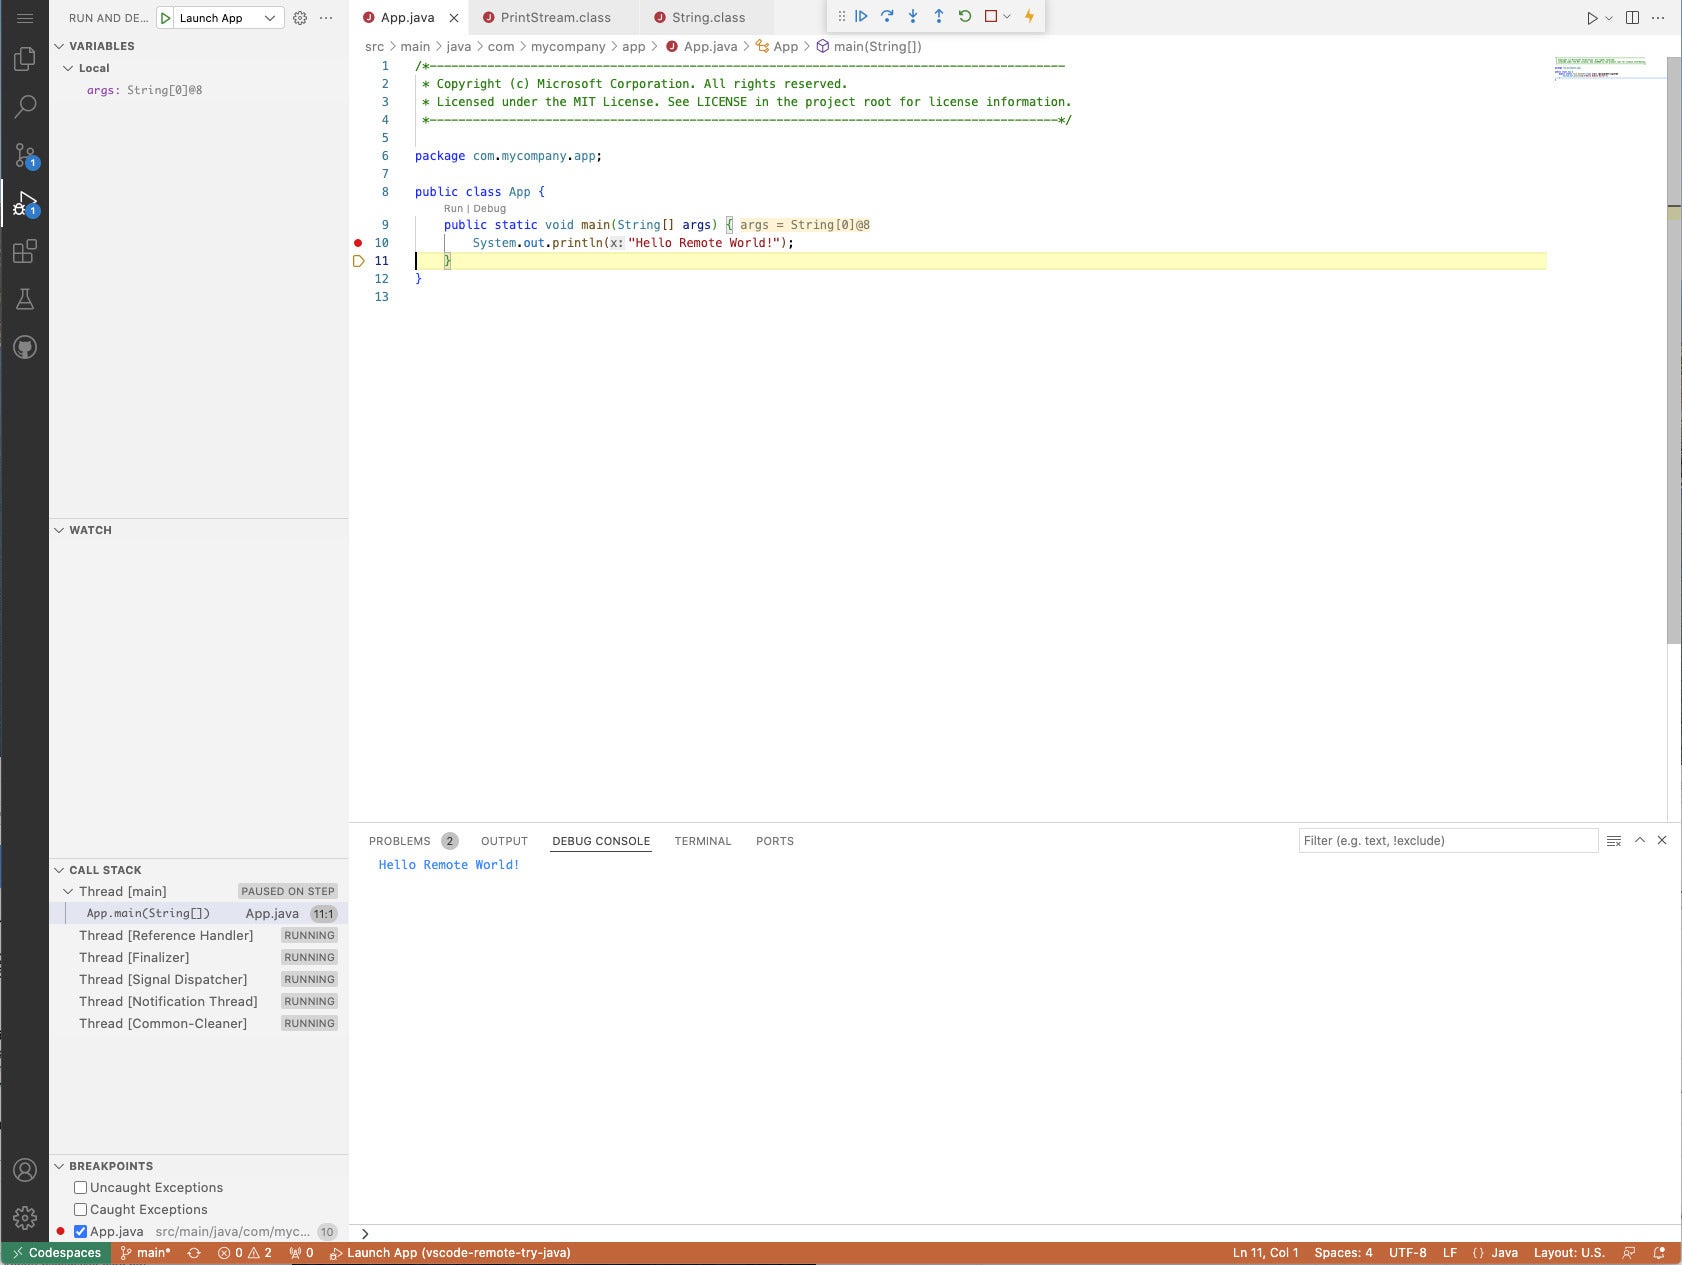Screen dimensions: 1682x1265
Task: Click the Debug CodeLens above main
Action: pos(490,209)
